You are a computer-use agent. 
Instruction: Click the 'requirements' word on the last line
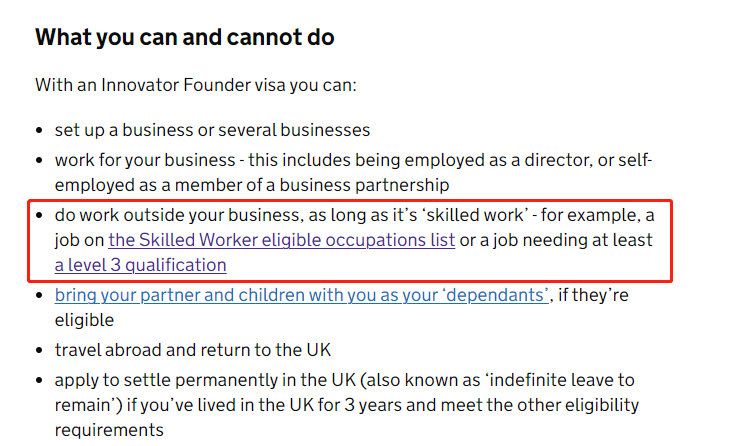tap(109, 430)
